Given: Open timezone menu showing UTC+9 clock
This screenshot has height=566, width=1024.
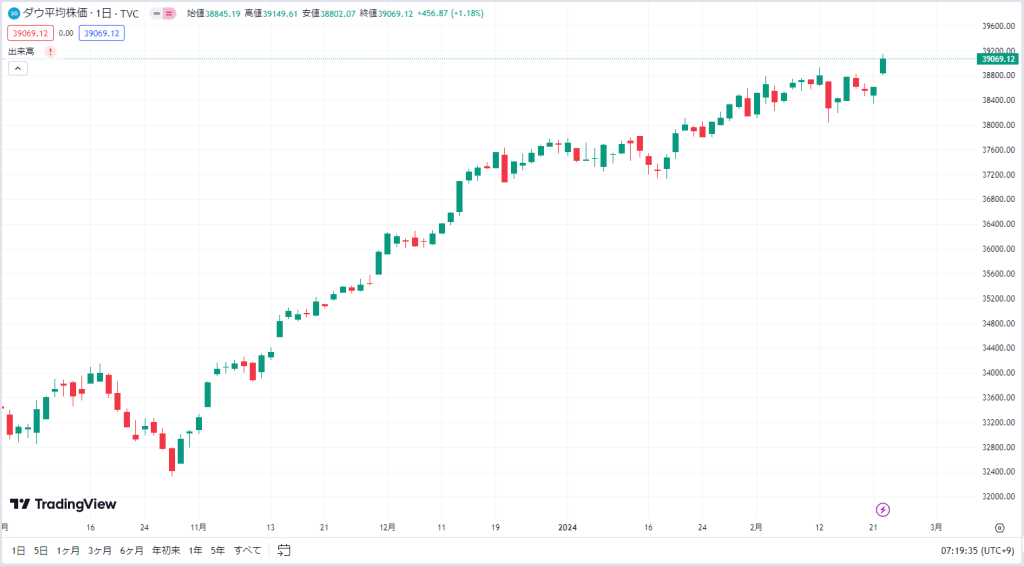Looking at the screenshot, I should point(977,551).
